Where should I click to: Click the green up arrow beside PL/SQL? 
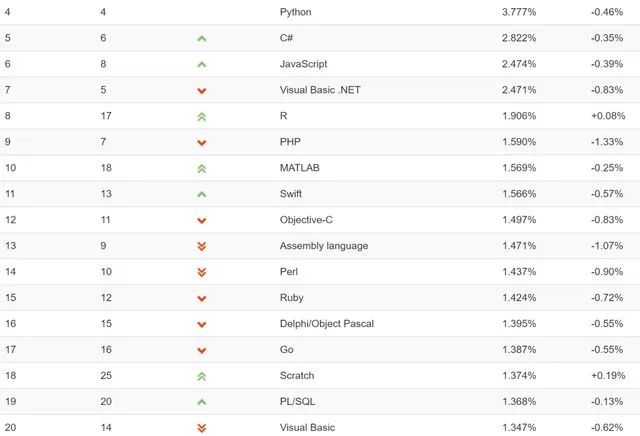[x=202, y=402]
